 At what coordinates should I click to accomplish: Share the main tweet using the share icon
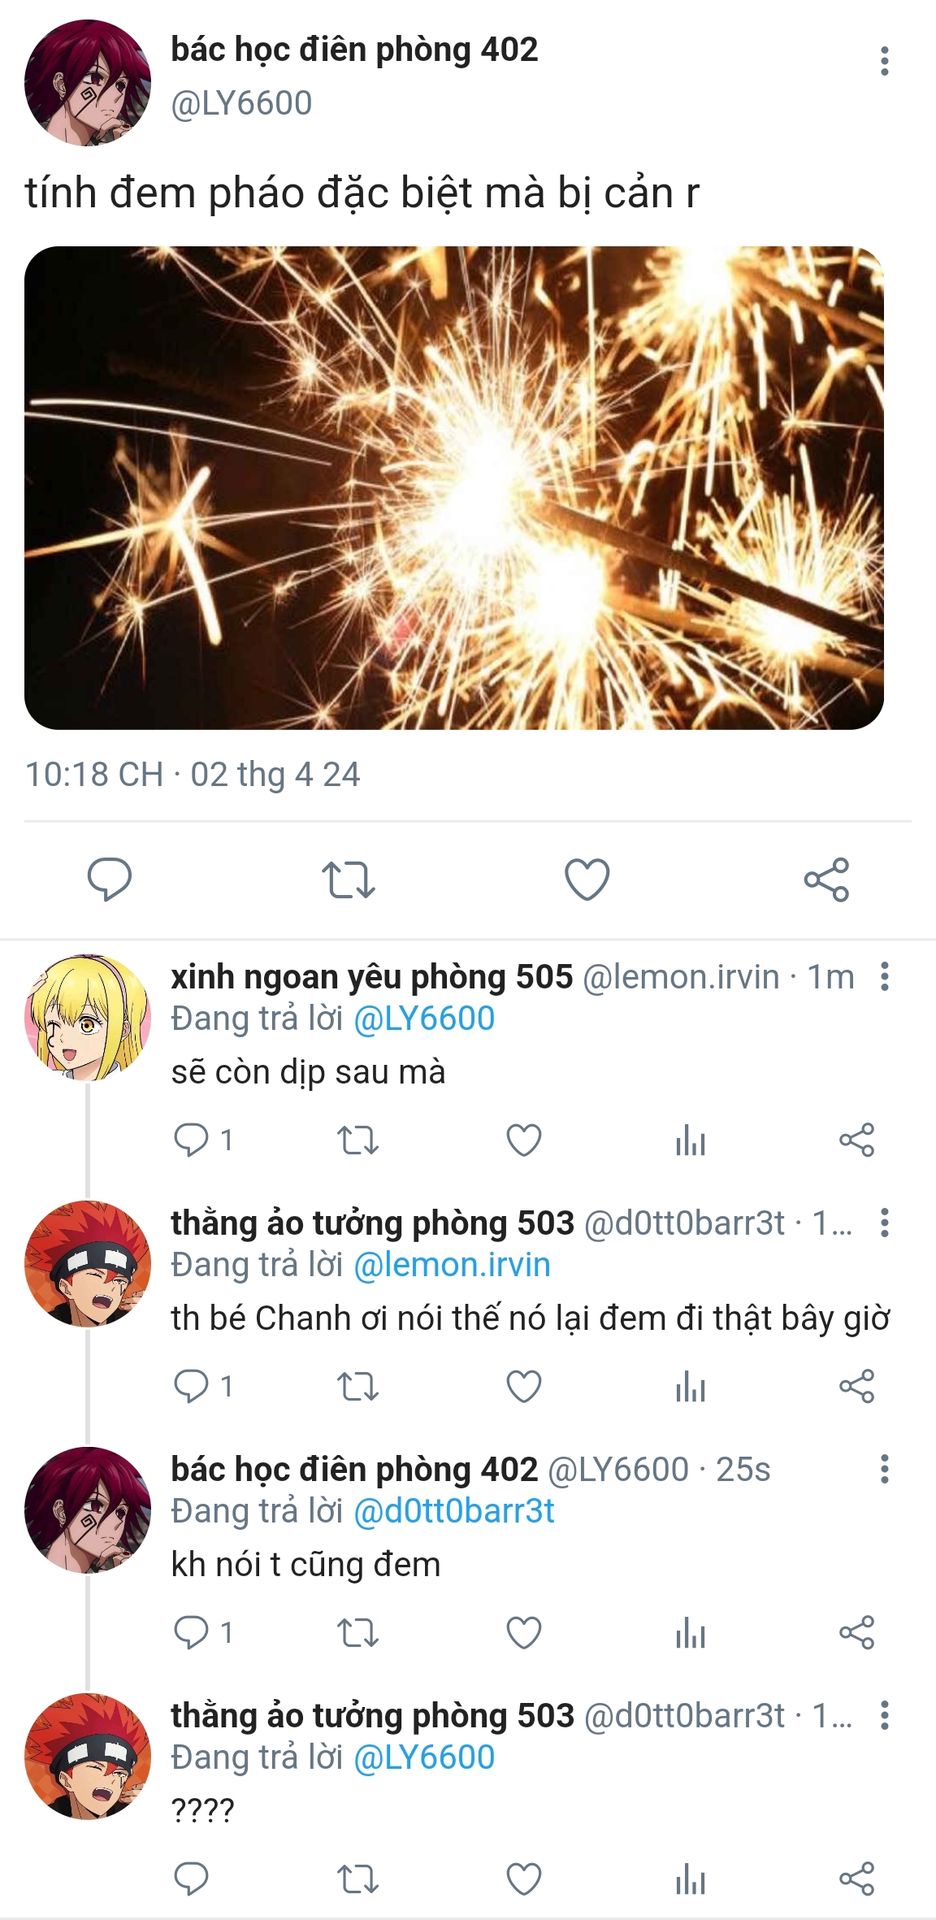(x=827, y=880)
